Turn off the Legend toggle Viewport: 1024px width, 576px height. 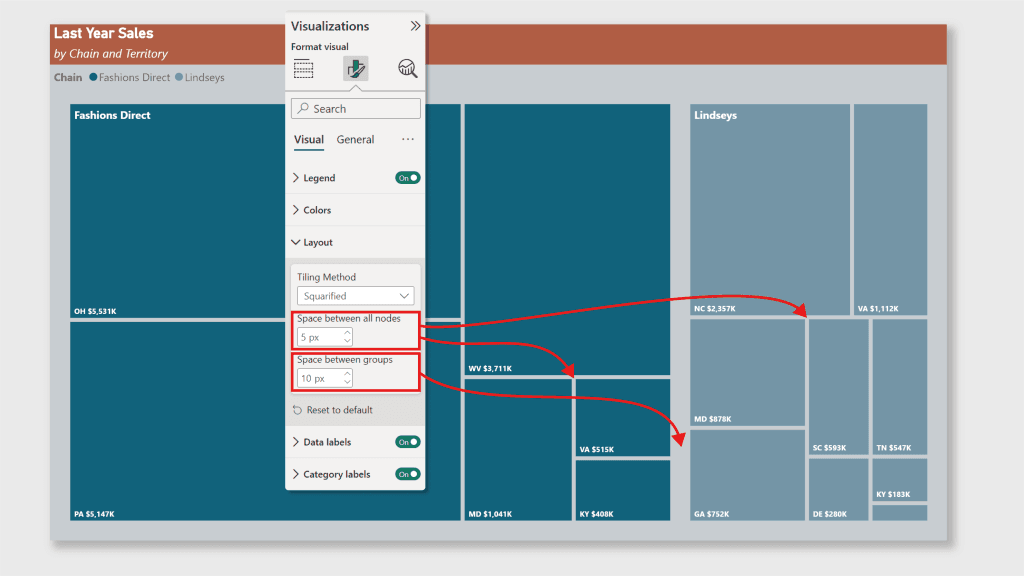click(x=408, y=178)
